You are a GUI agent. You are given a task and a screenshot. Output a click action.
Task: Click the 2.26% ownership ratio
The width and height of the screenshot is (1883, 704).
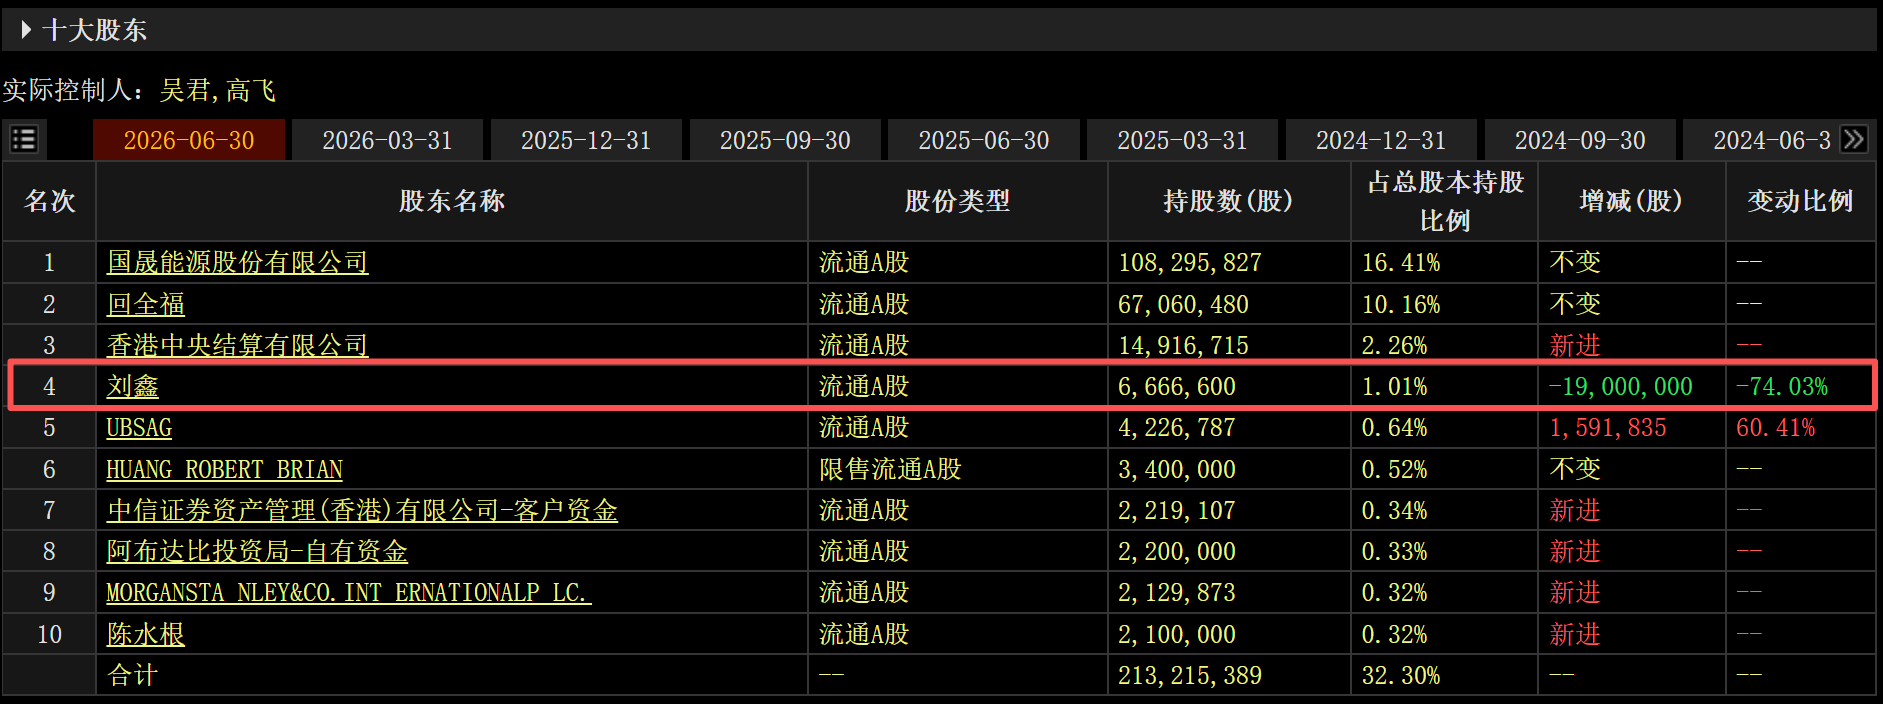(x=1394, y=345)
